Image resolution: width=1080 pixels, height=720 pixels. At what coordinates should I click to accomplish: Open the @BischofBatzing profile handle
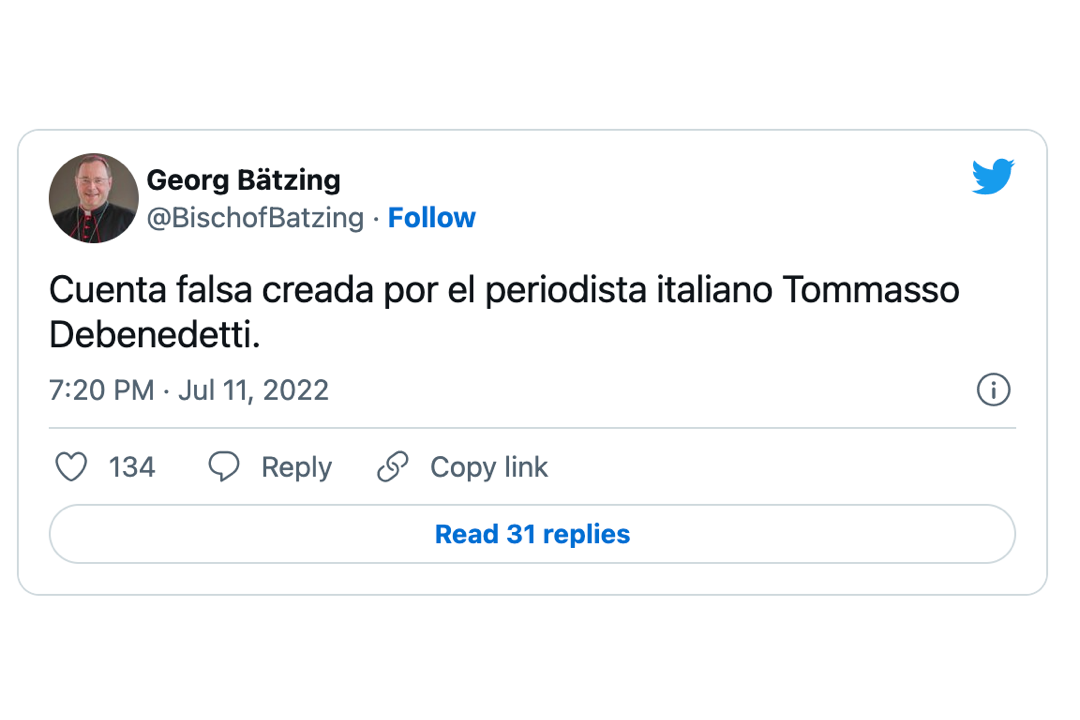click(x=252, y=217)
